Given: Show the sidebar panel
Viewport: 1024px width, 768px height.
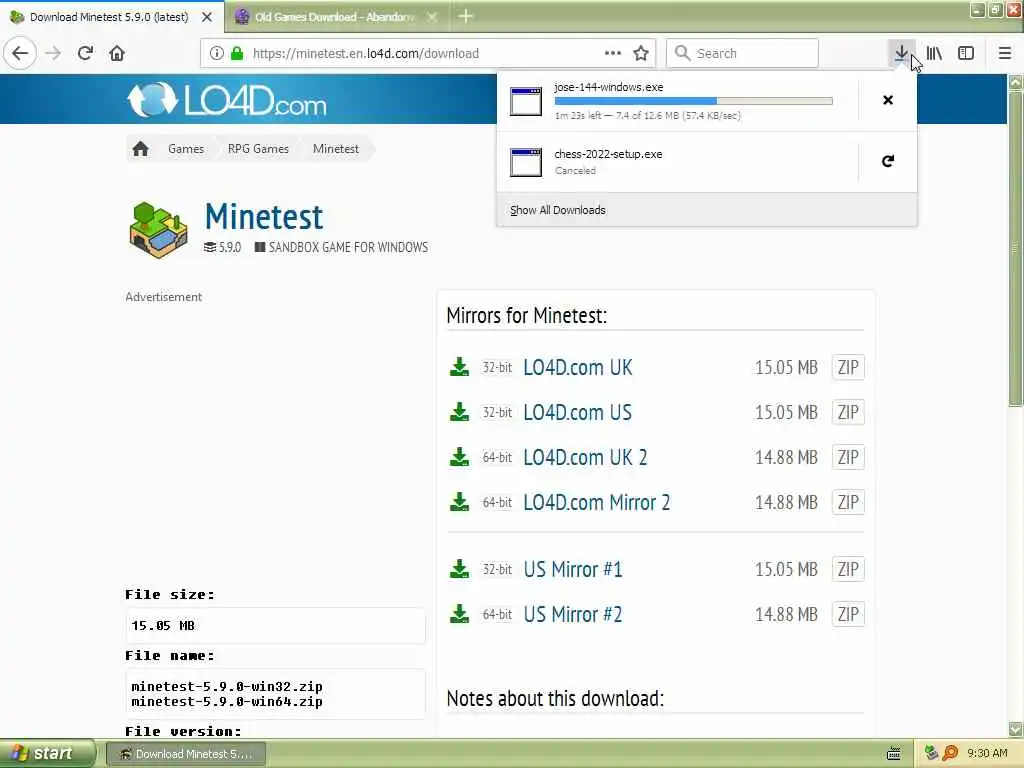Looking at the screenshot, I should click(966, 53).
